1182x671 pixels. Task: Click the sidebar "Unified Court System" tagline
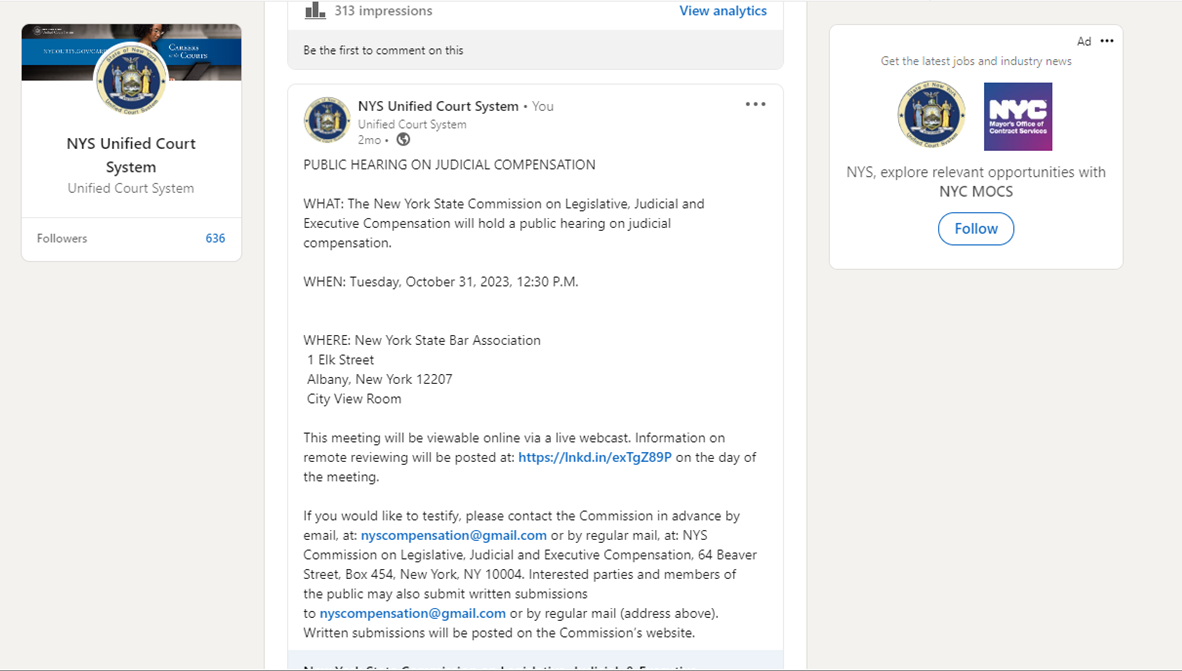click(x=131, y=188)
